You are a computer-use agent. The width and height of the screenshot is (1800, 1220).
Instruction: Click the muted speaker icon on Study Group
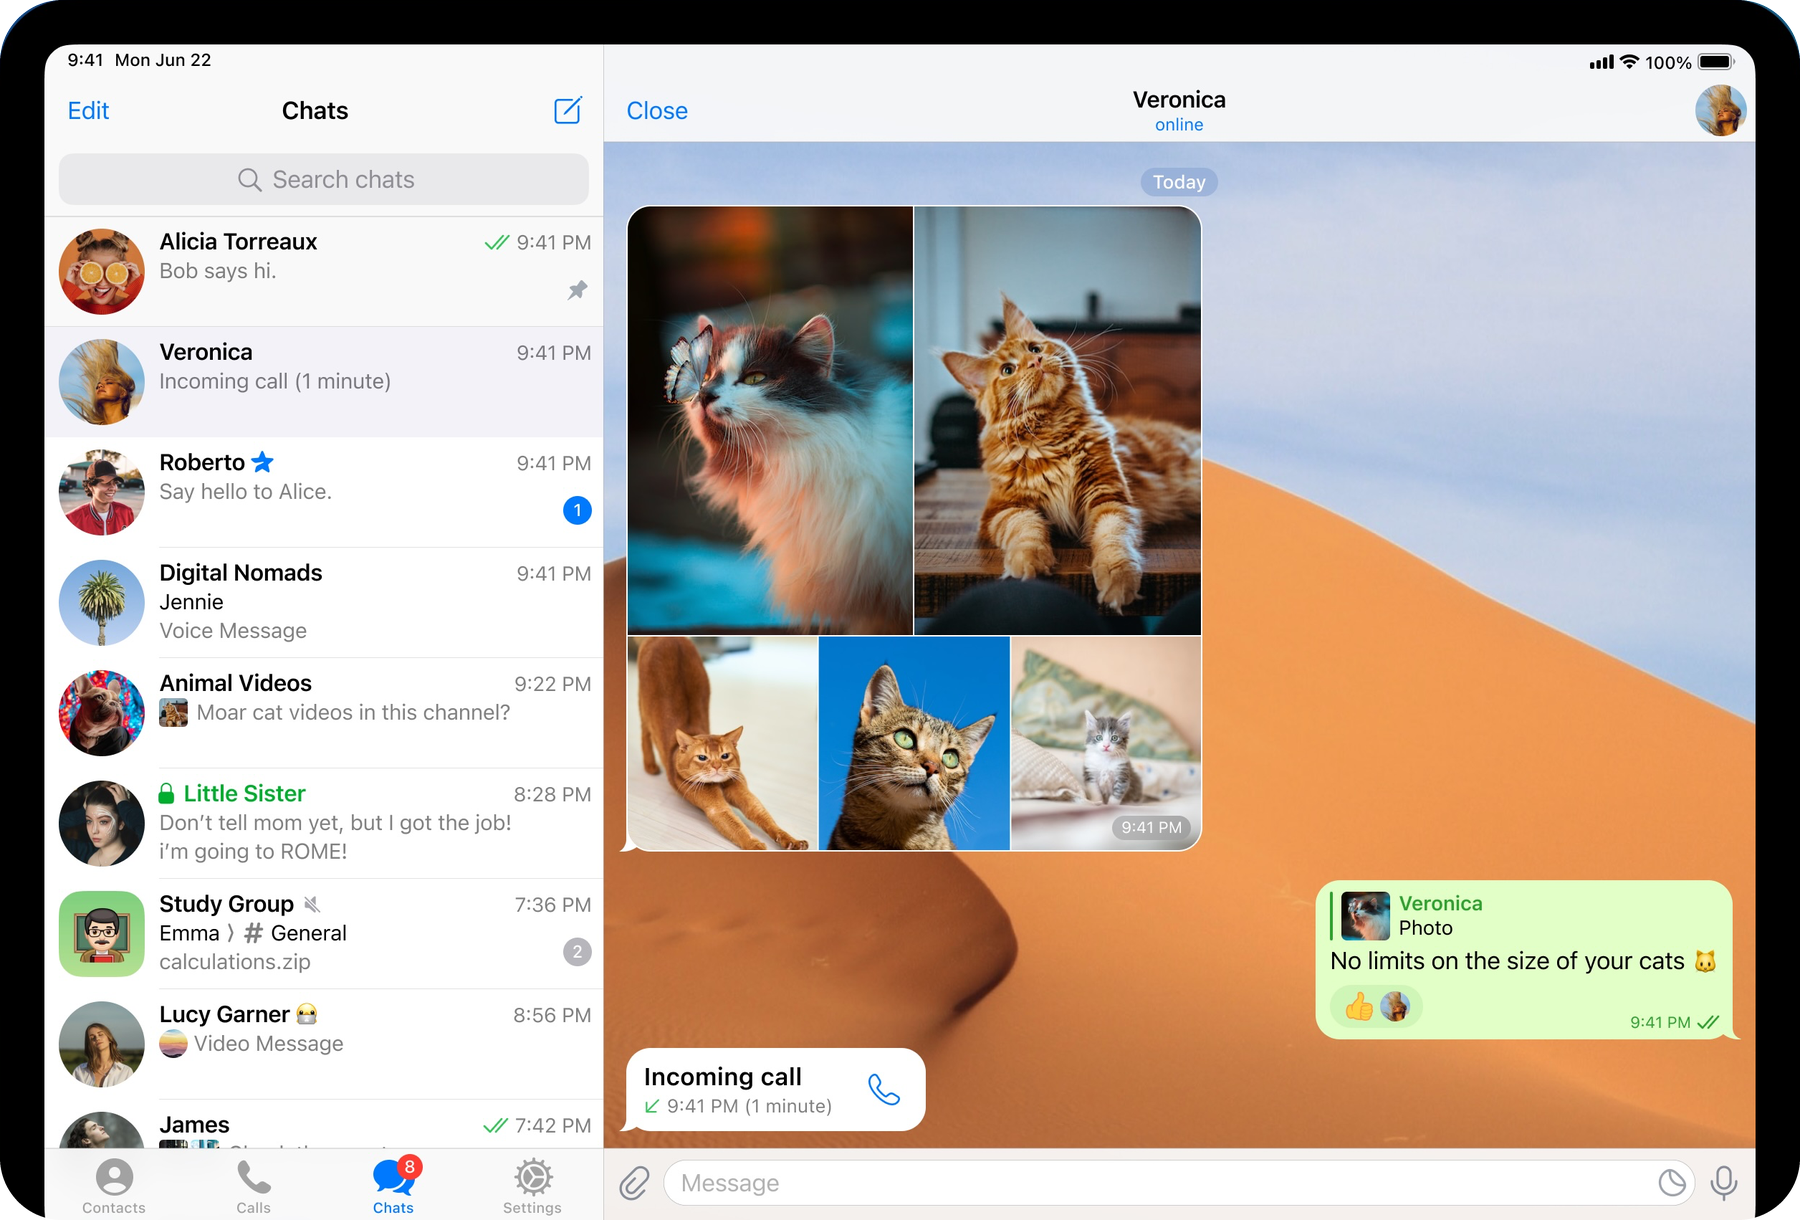click(x=312, y=904)
